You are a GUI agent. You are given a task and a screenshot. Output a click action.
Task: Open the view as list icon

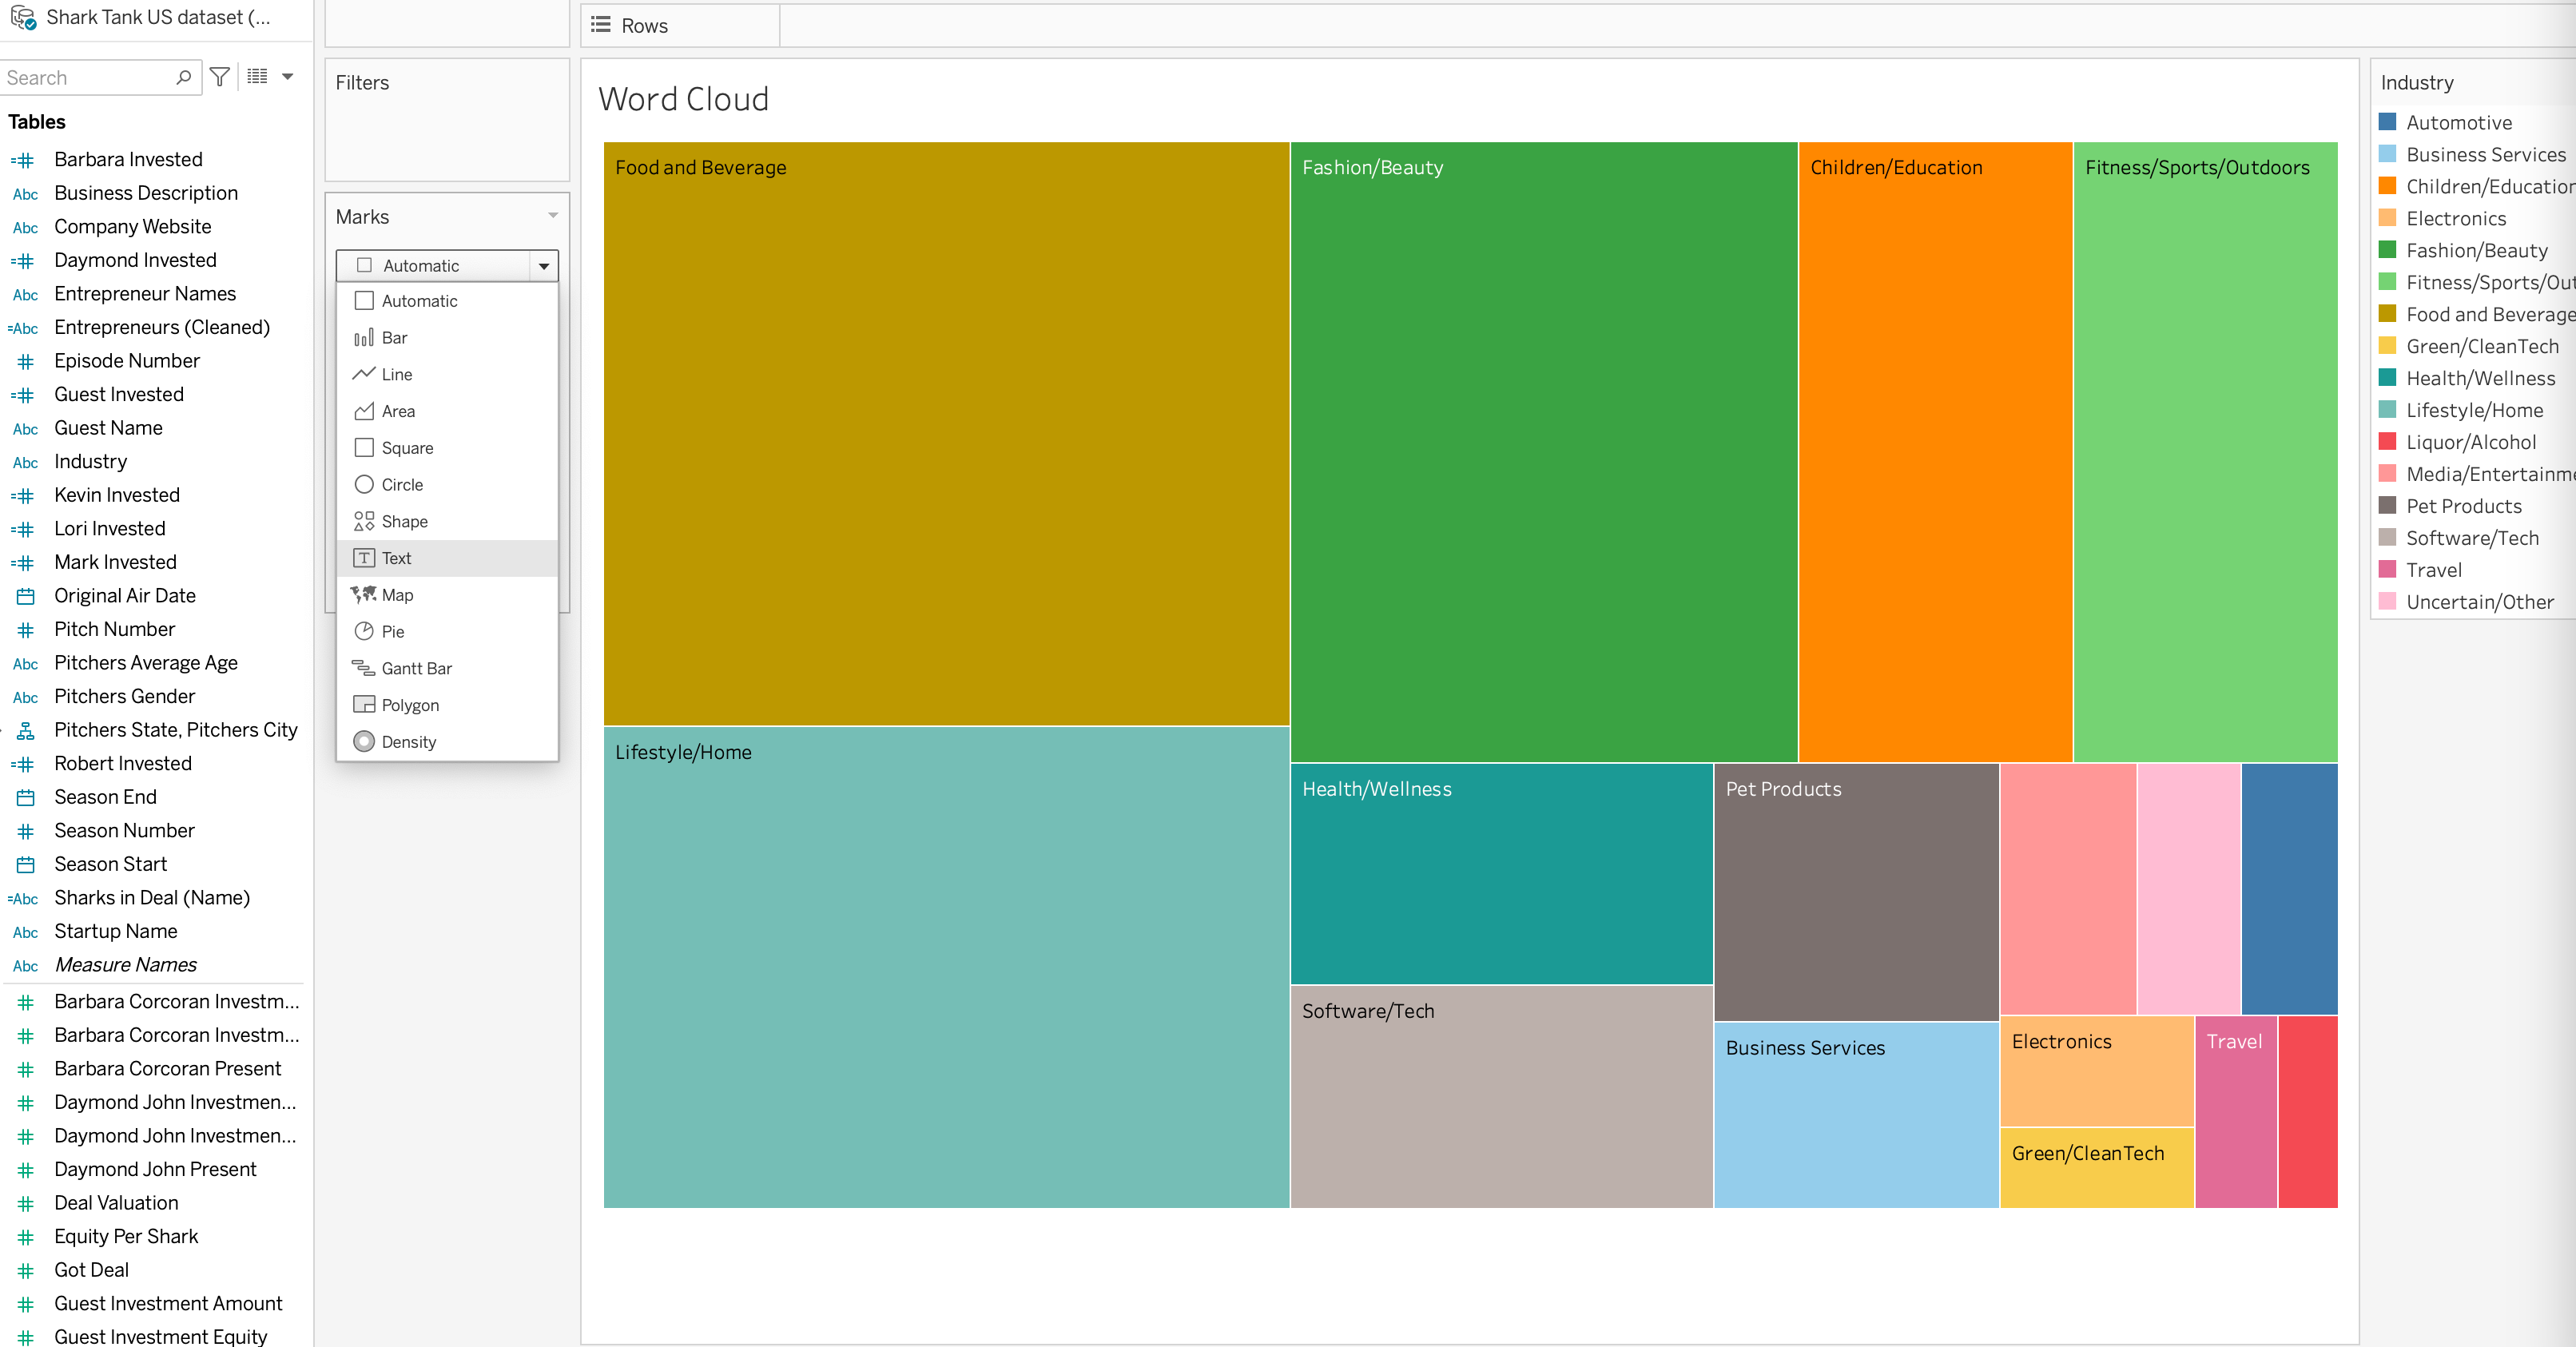[x=257, y=77]
